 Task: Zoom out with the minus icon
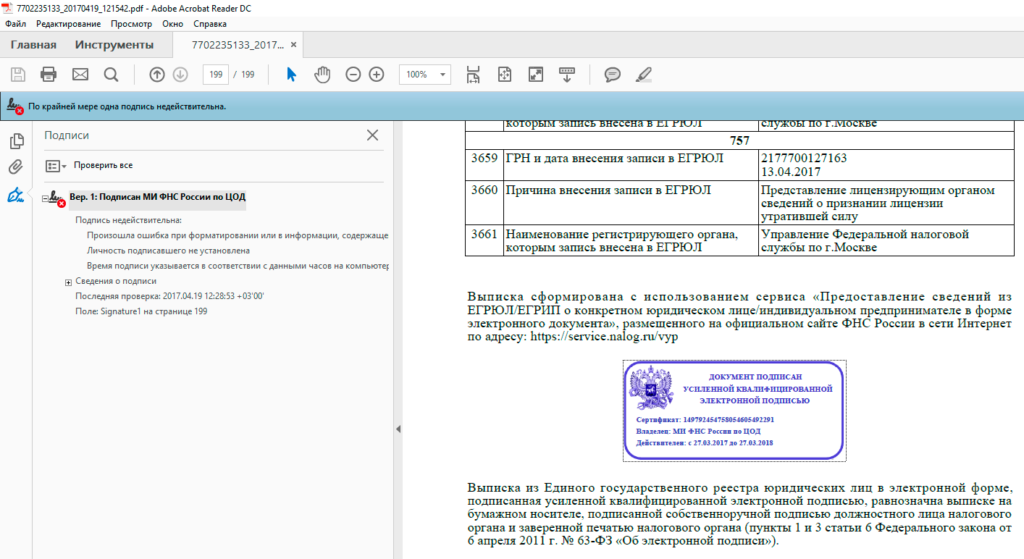[353, 74]
